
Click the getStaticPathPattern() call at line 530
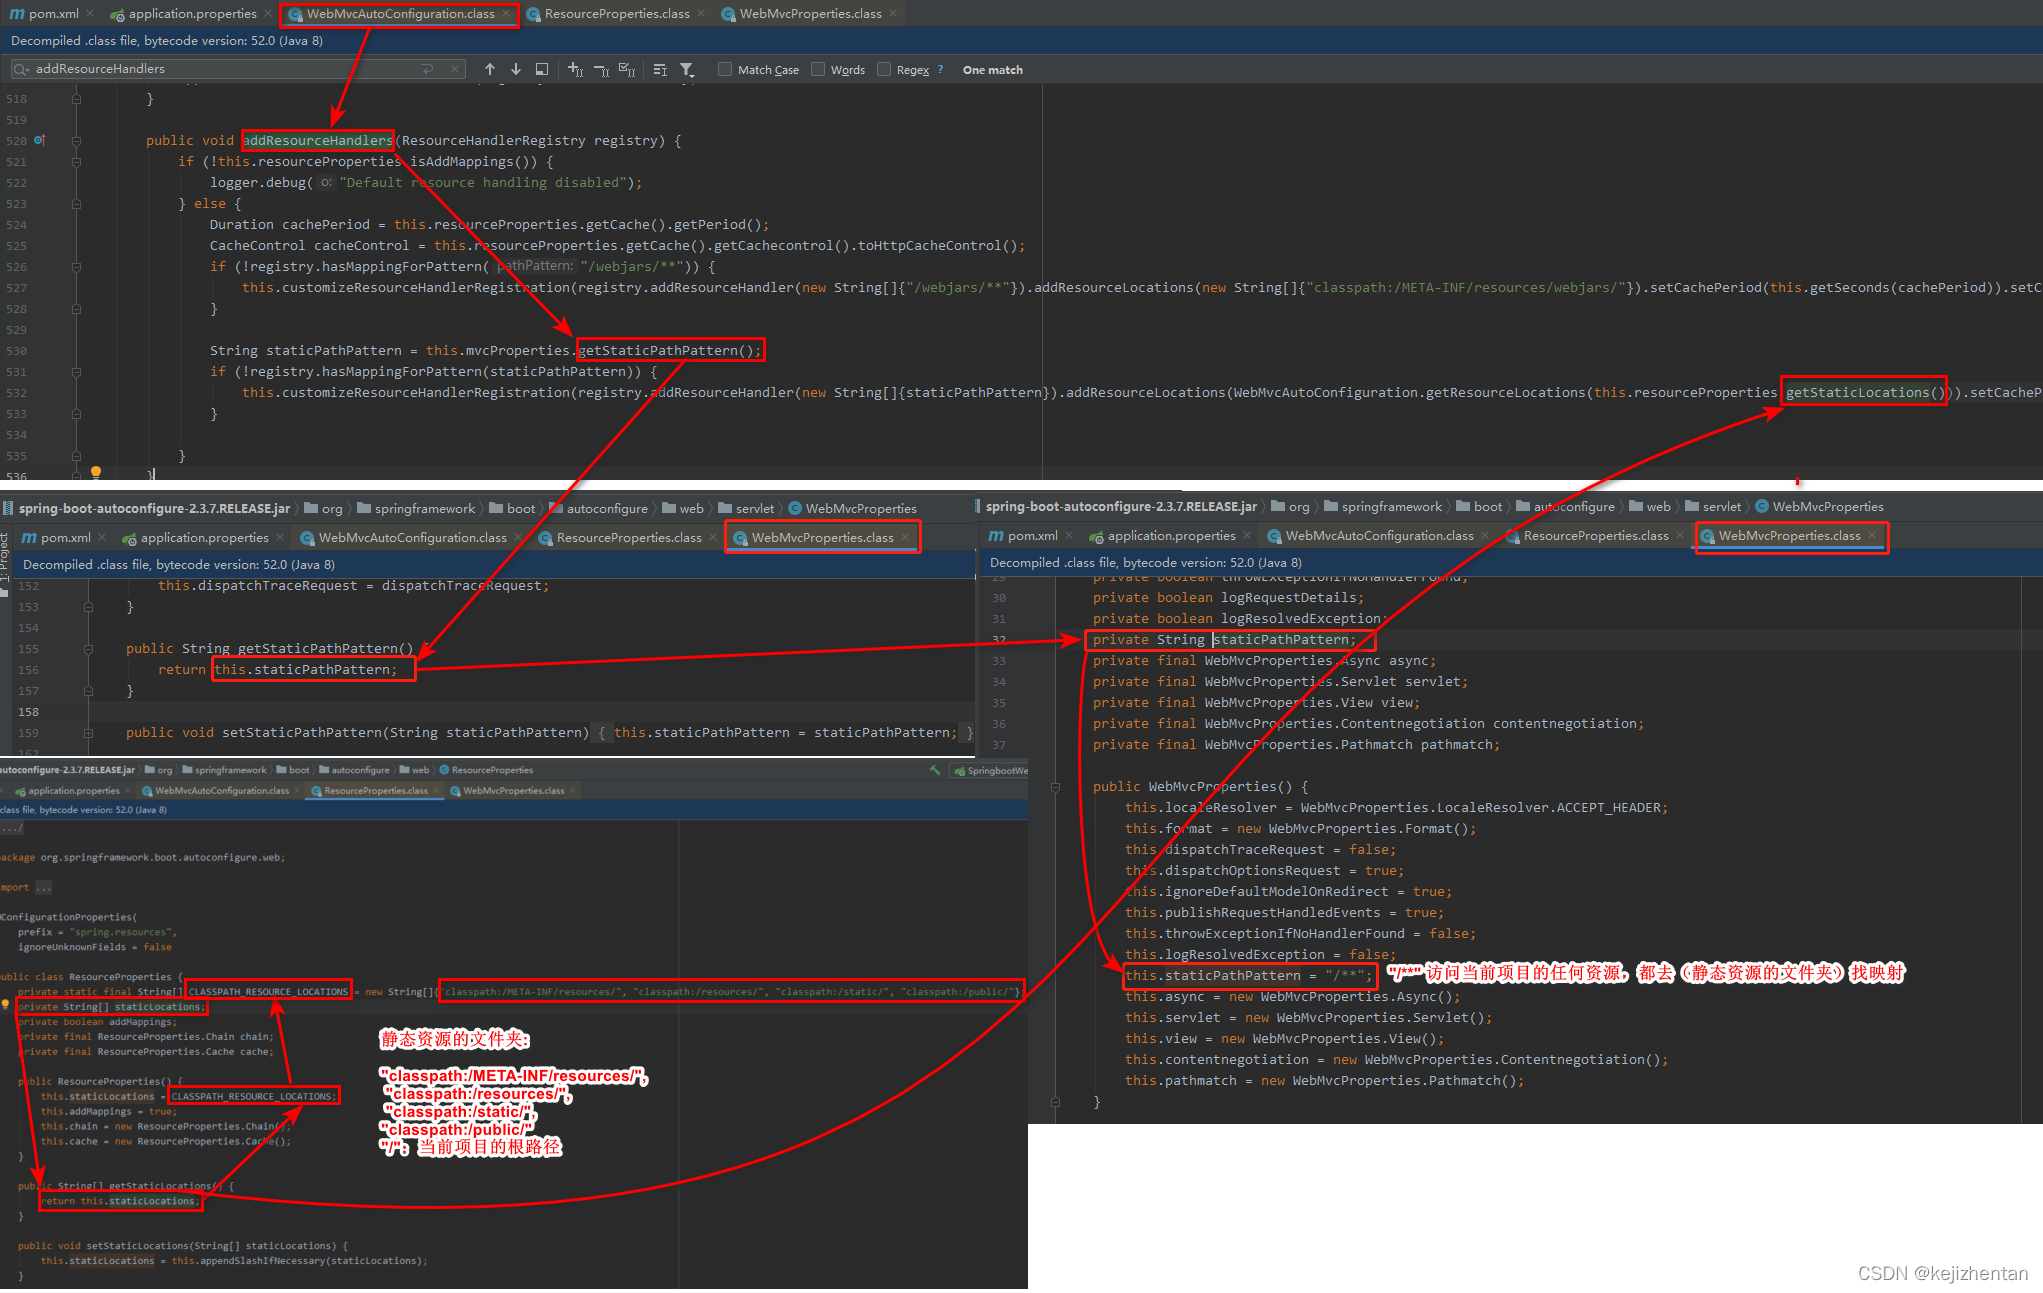pyautogui.click(x=670, y=350)
